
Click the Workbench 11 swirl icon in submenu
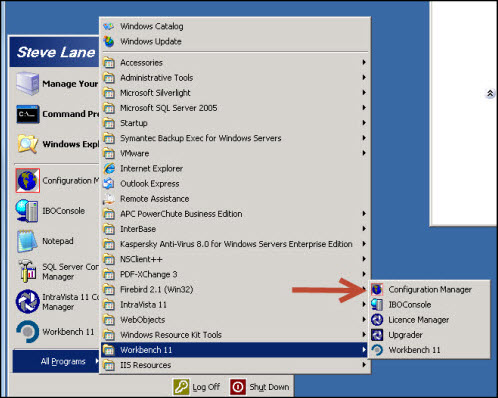(x=377, y=350)
